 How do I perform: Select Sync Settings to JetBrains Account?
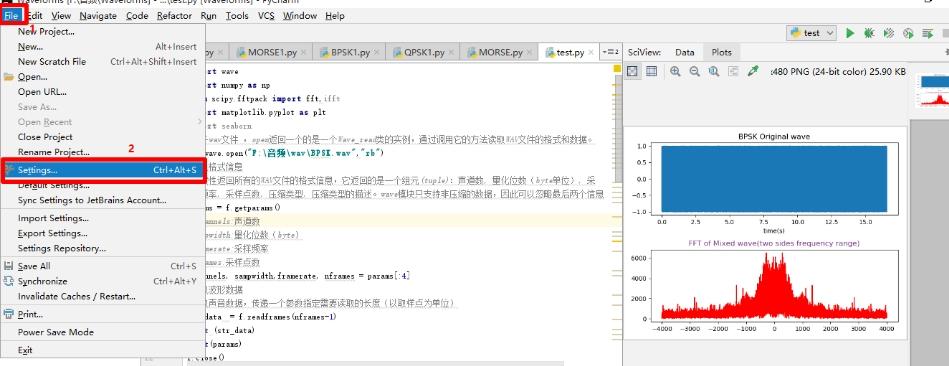[x=102, y=200]
